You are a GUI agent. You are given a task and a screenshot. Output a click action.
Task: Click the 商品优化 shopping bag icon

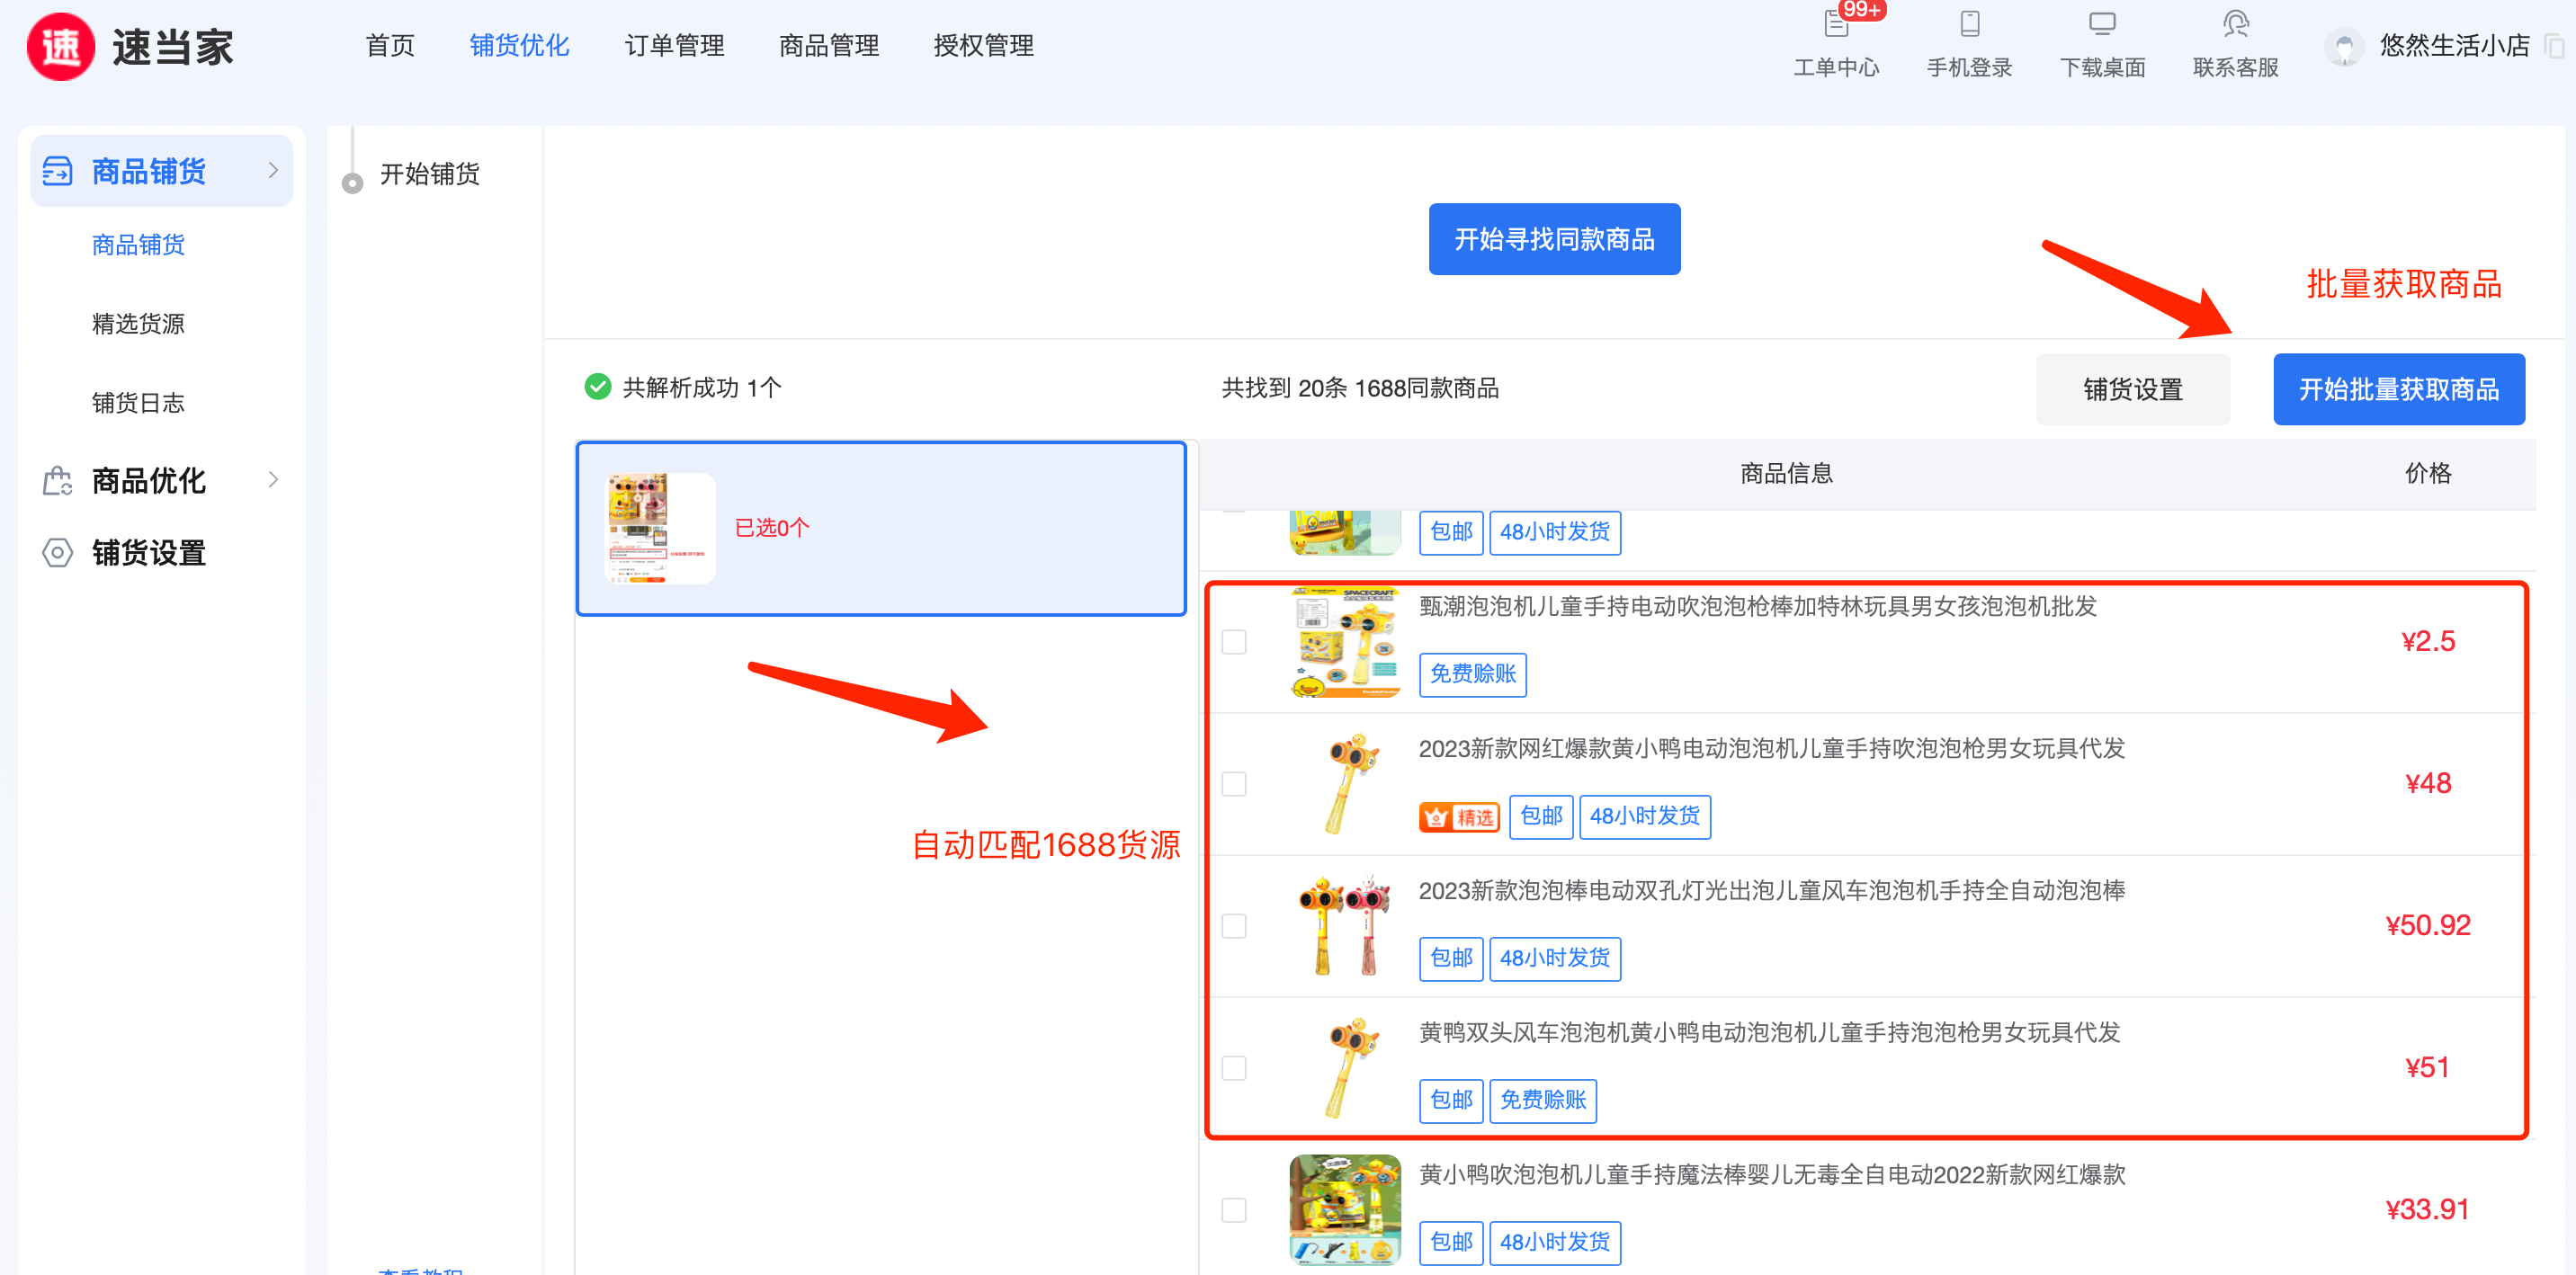point(57,481)
